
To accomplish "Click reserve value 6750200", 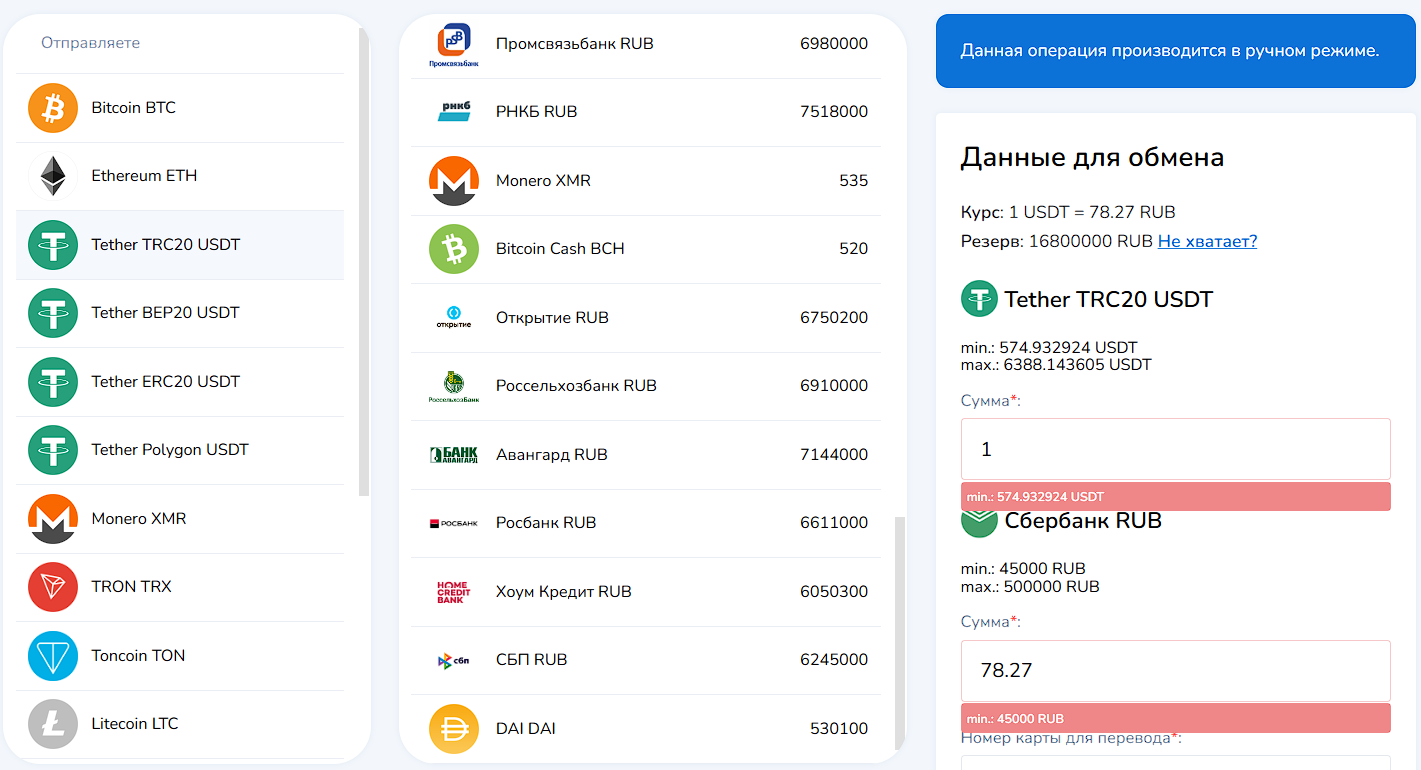I will (x=834, y=318).
